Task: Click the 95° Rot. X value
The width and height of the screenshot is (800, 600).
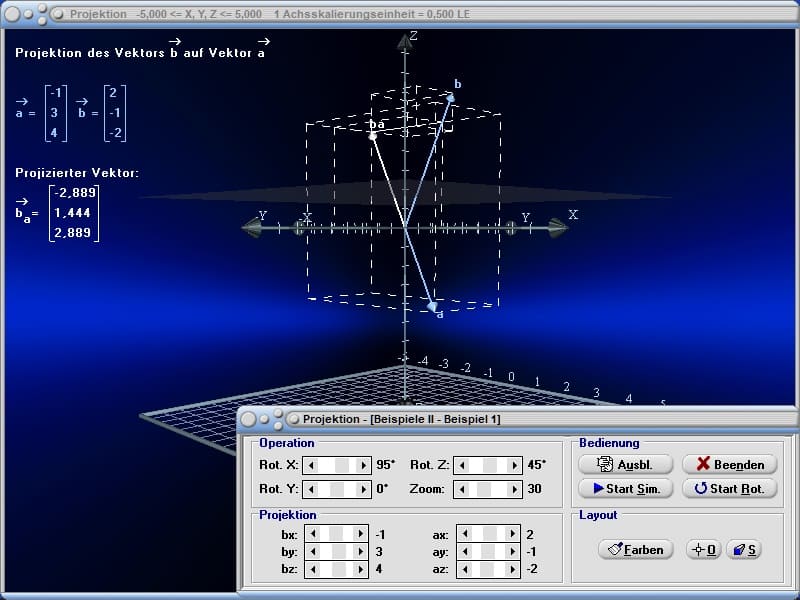Action: tap(386, 465)
